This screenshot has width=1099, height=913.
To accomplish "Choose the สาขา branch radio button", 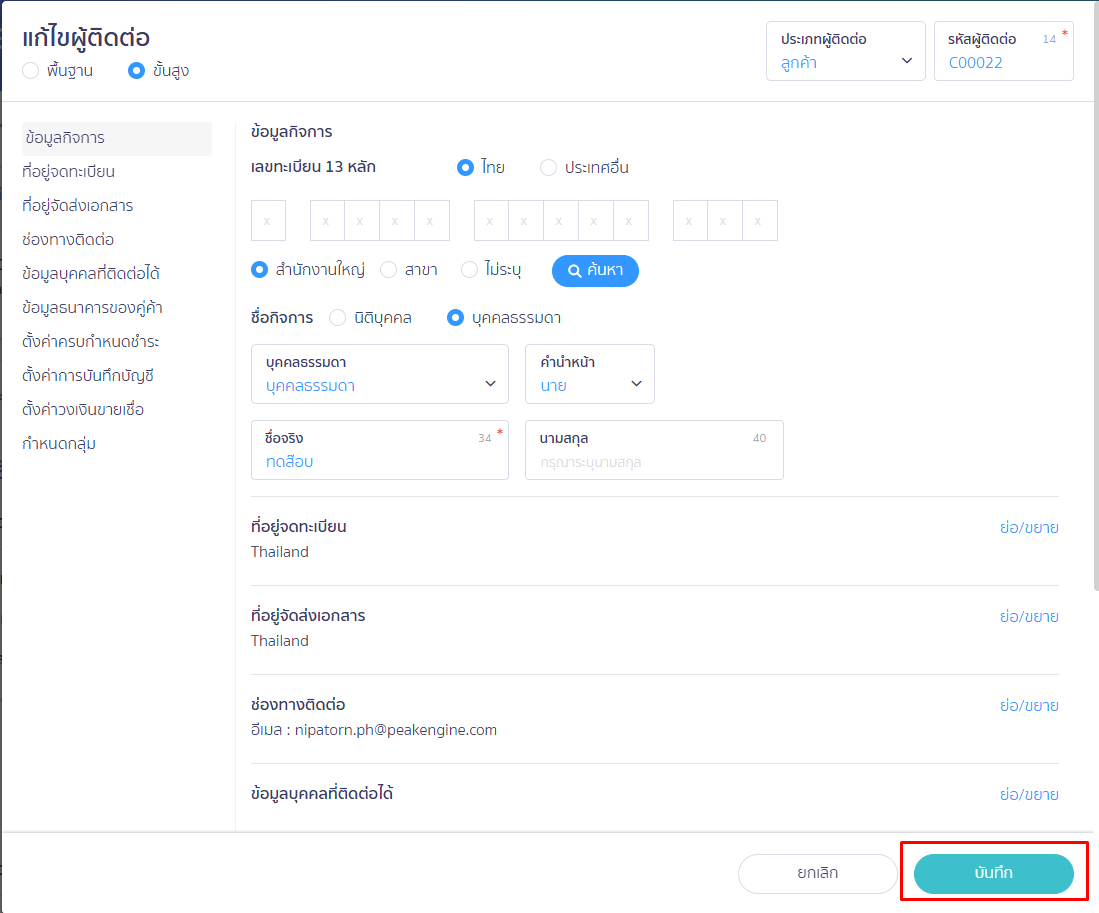I will coord(389,270).
